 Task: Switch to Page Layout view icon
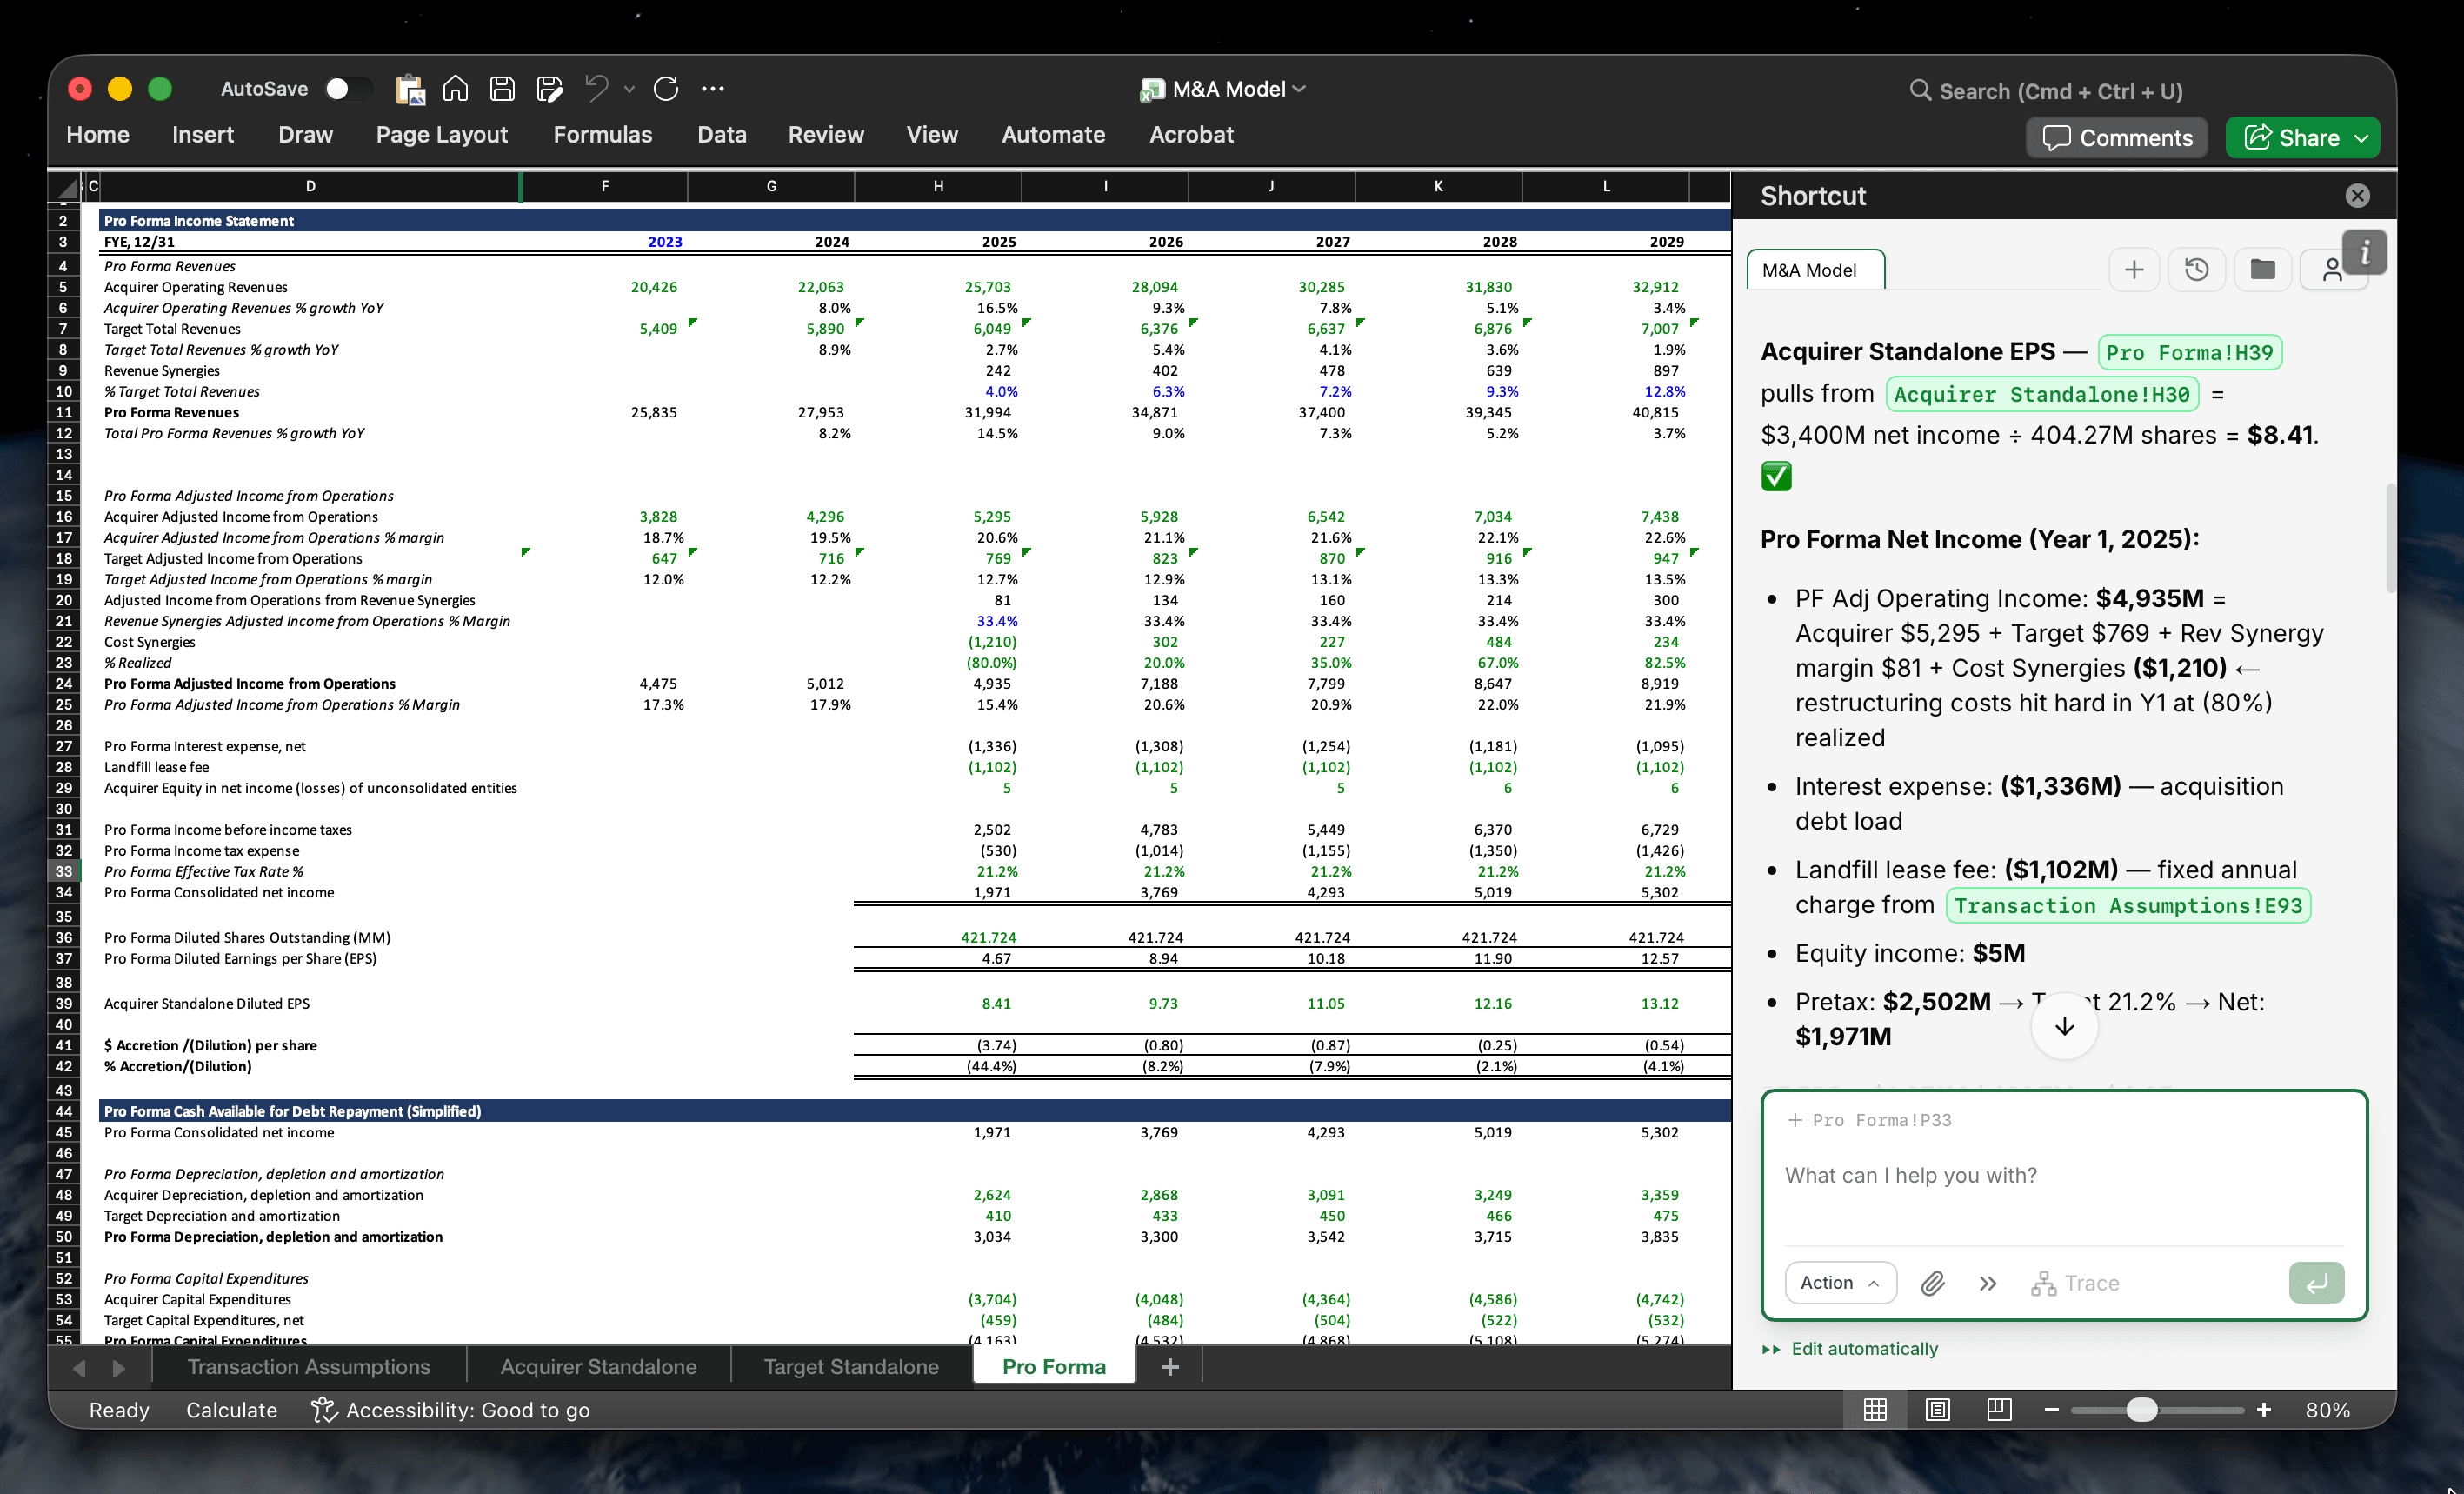[1937, 1410]
